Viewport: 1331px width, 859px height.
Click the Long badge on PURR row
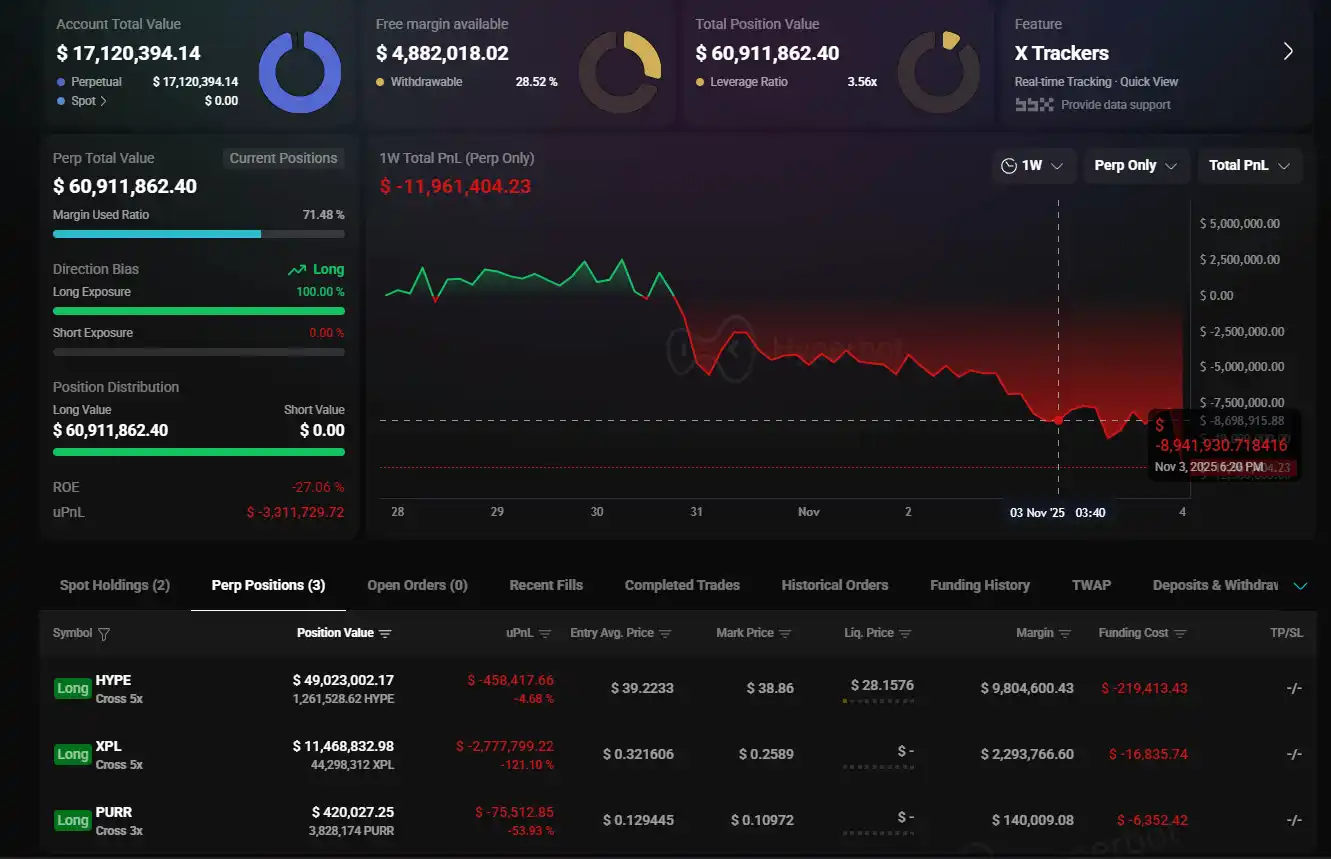coord(72,820)
